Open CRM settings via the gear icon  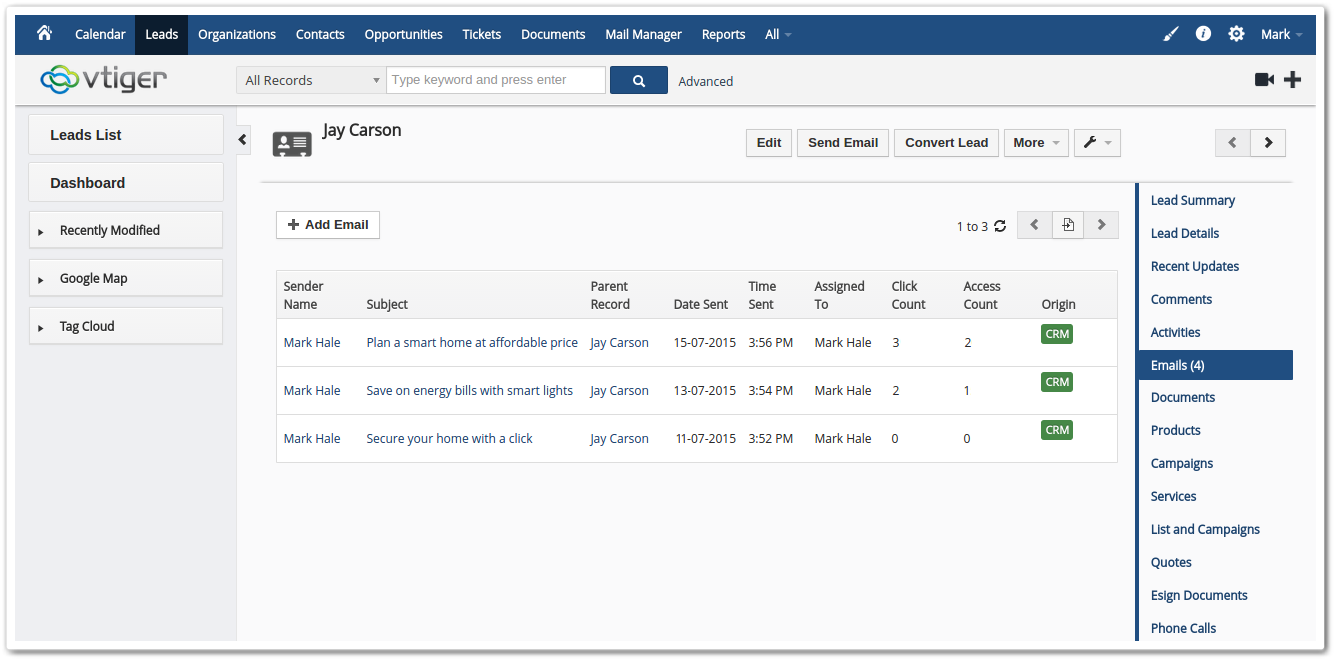(x=1236, y=33)
